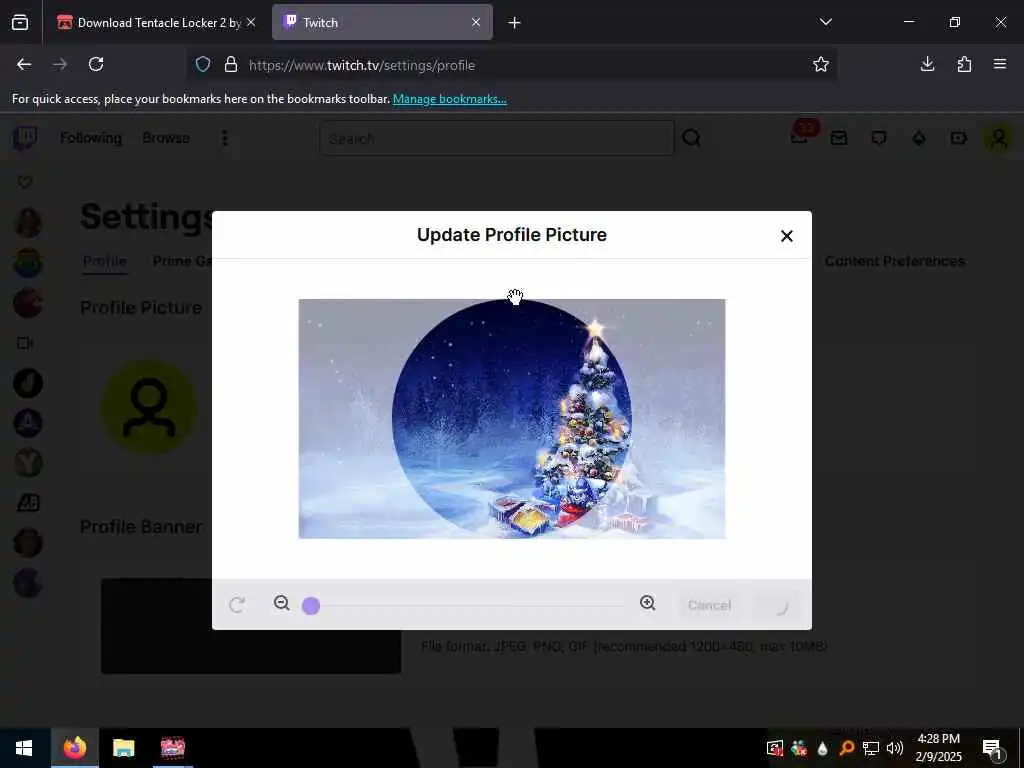Open the Twitch more options dots menu

[x=225, y=138]
